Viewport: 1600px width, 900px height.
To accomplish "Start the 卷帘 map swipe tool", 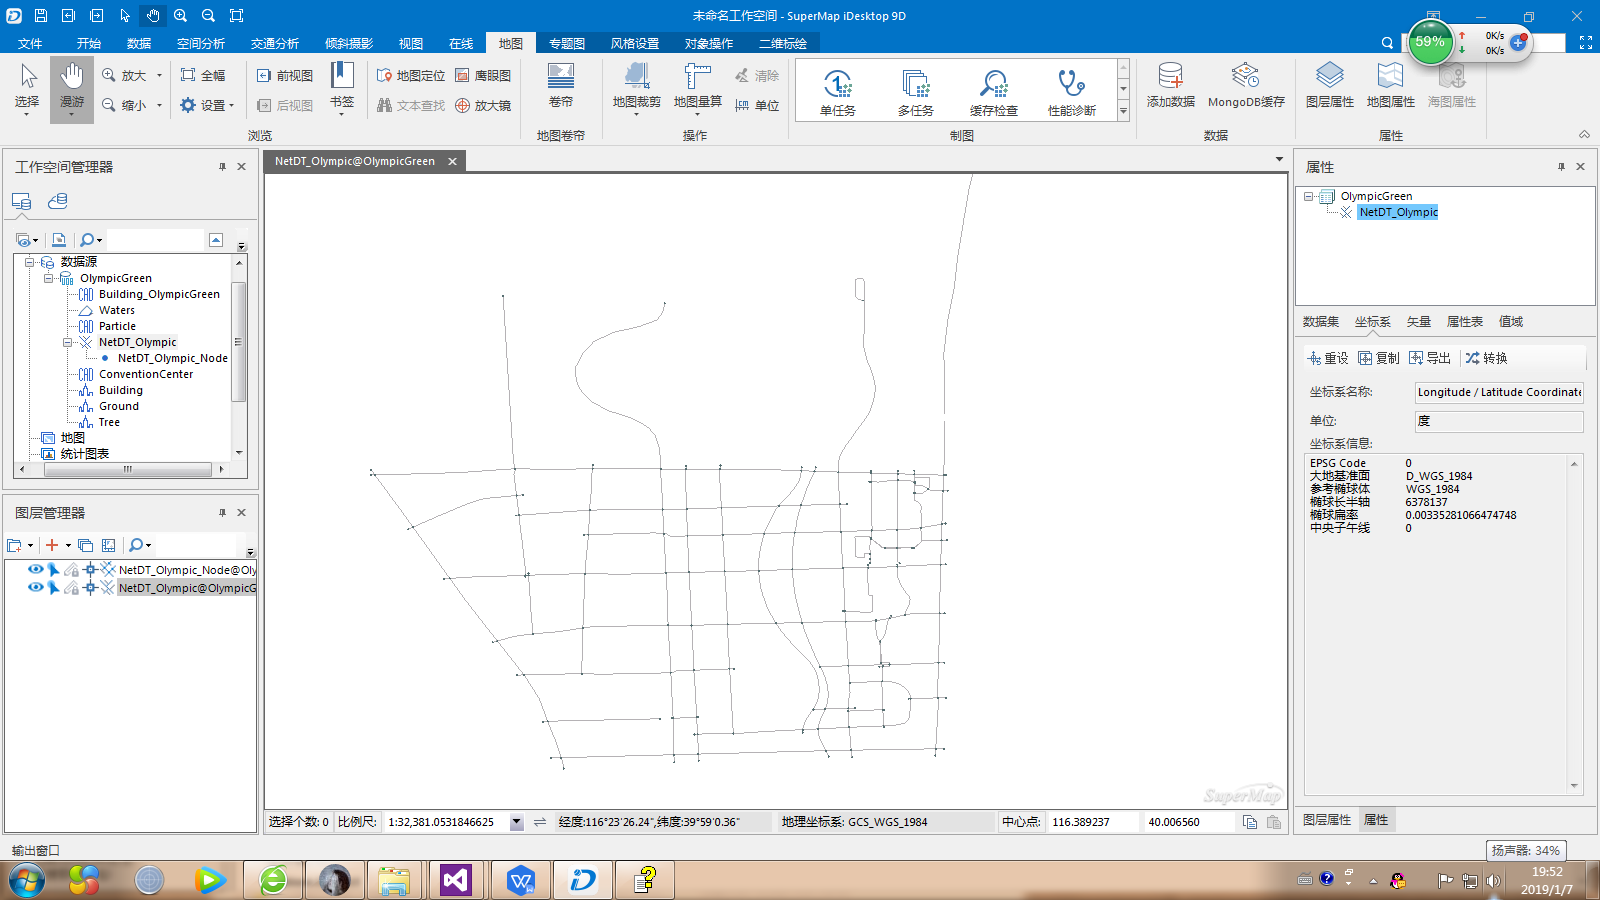I will pyautogui.click(x=561, y=86).
